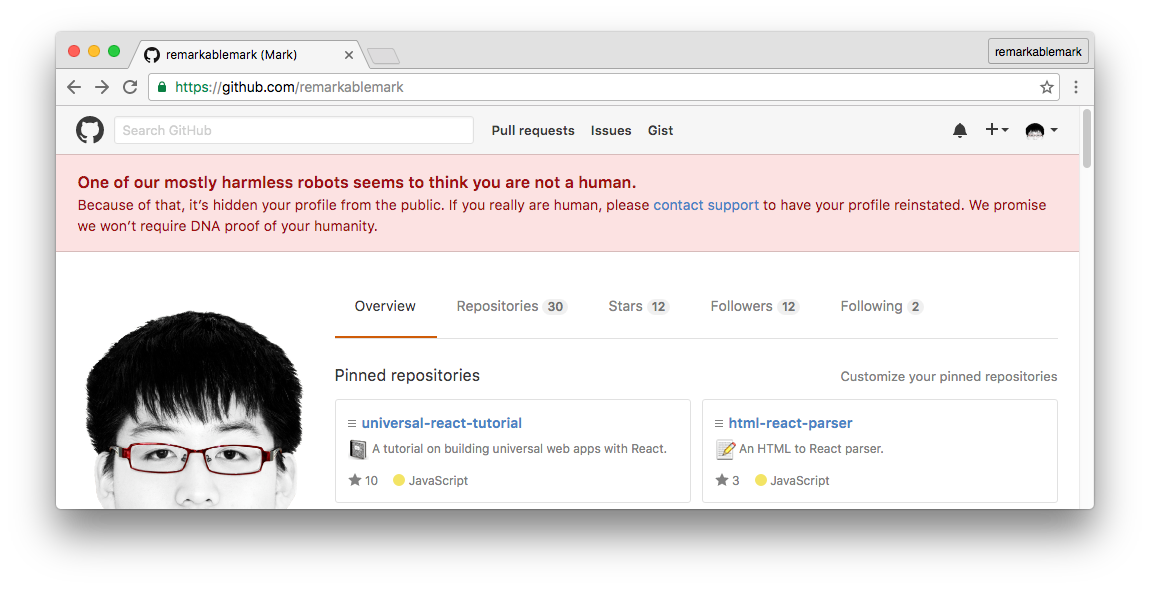Click the GitHub Octocat logo in header
The width and height of the screenshot is (1150, 589).
[x=89, y=130]
